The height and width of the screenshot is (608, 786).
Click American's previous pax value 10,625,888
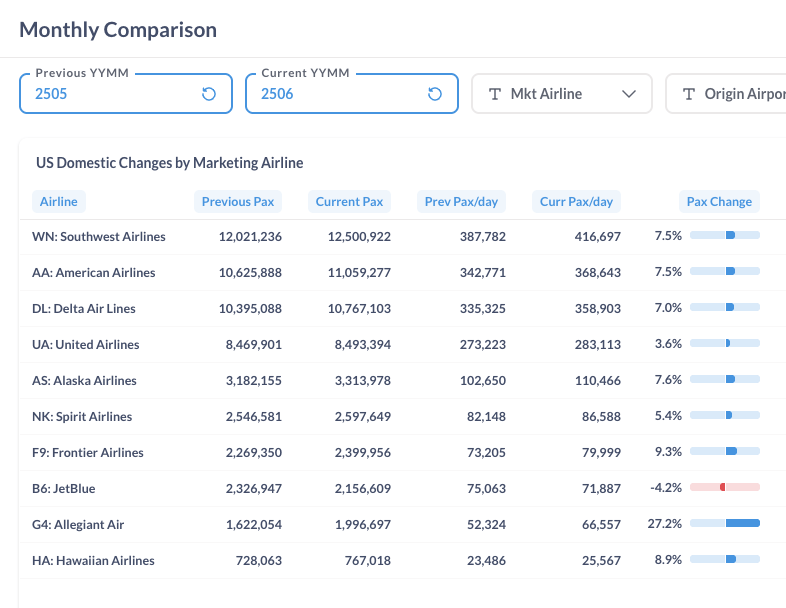coord(250,273)
